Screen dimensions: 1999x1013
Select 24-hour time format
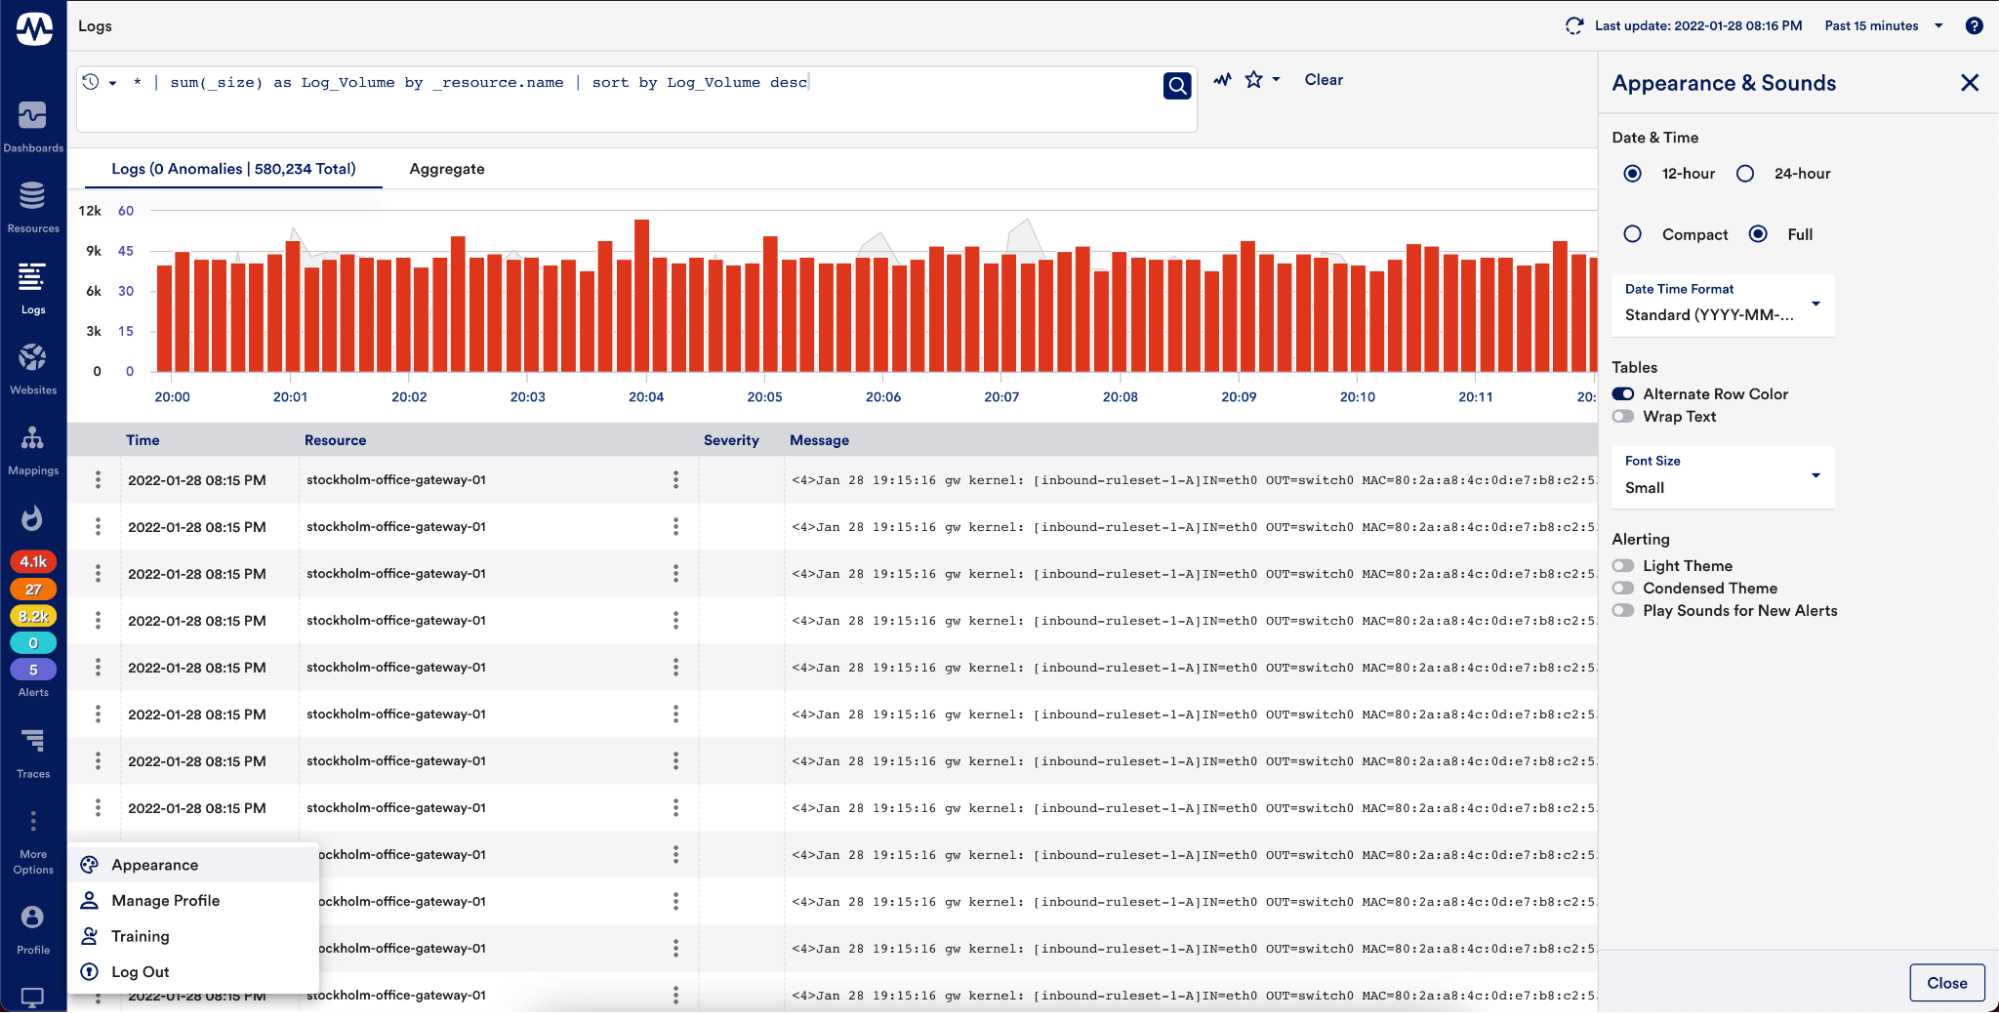tap(1745, 174)
